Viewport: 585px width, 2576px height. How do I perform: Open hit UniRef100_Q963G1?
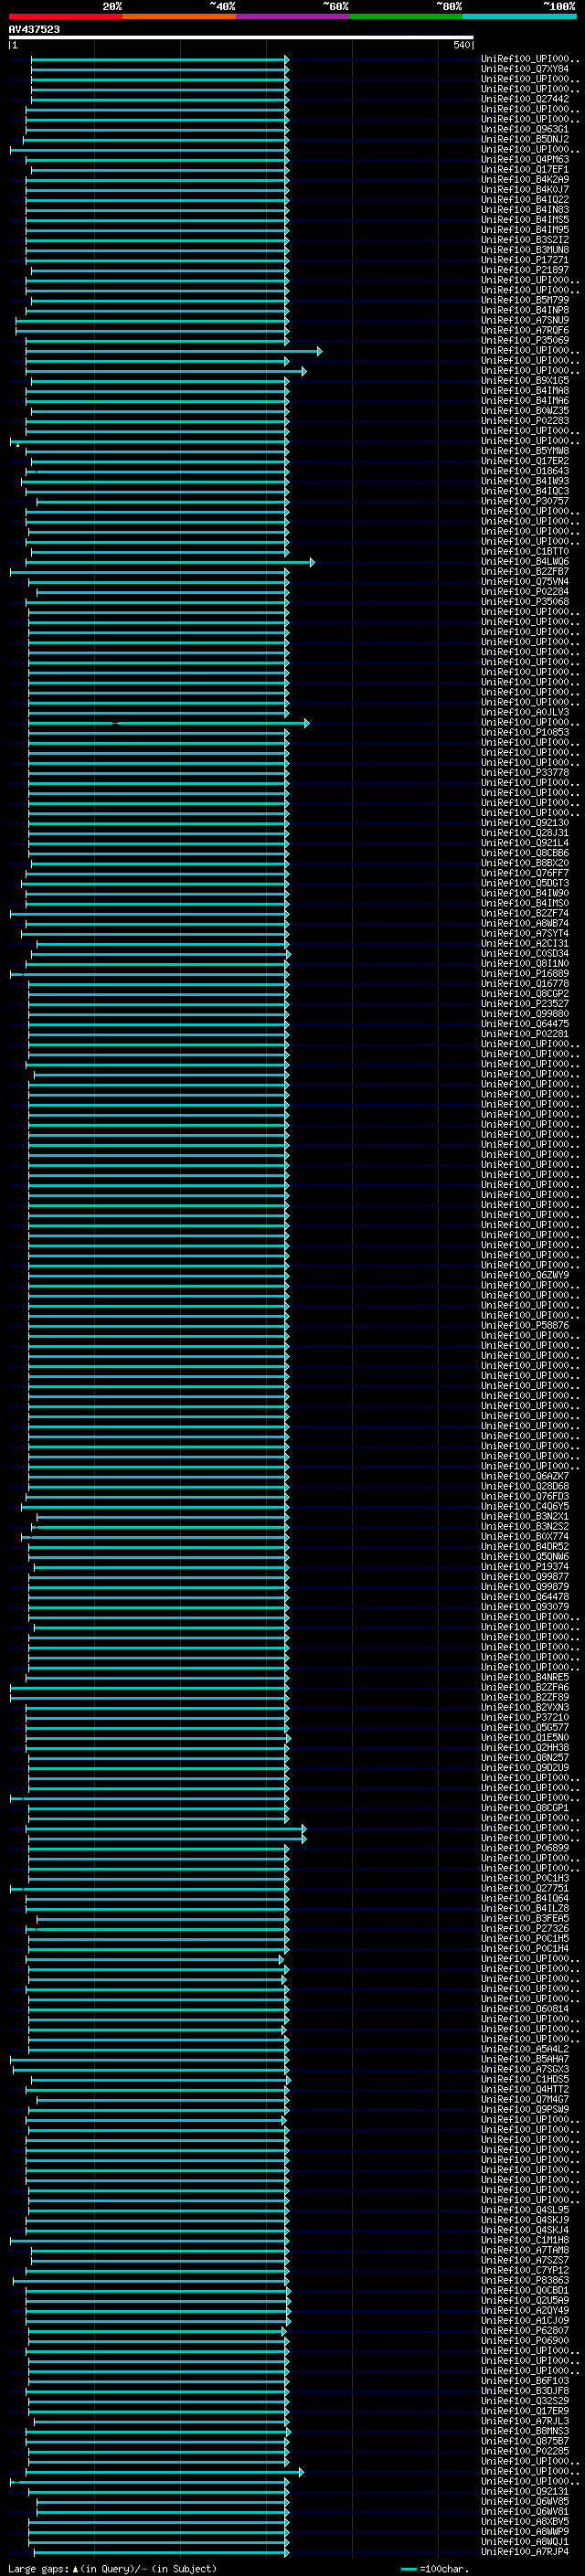pyautogui.click(x=525, y=129)
